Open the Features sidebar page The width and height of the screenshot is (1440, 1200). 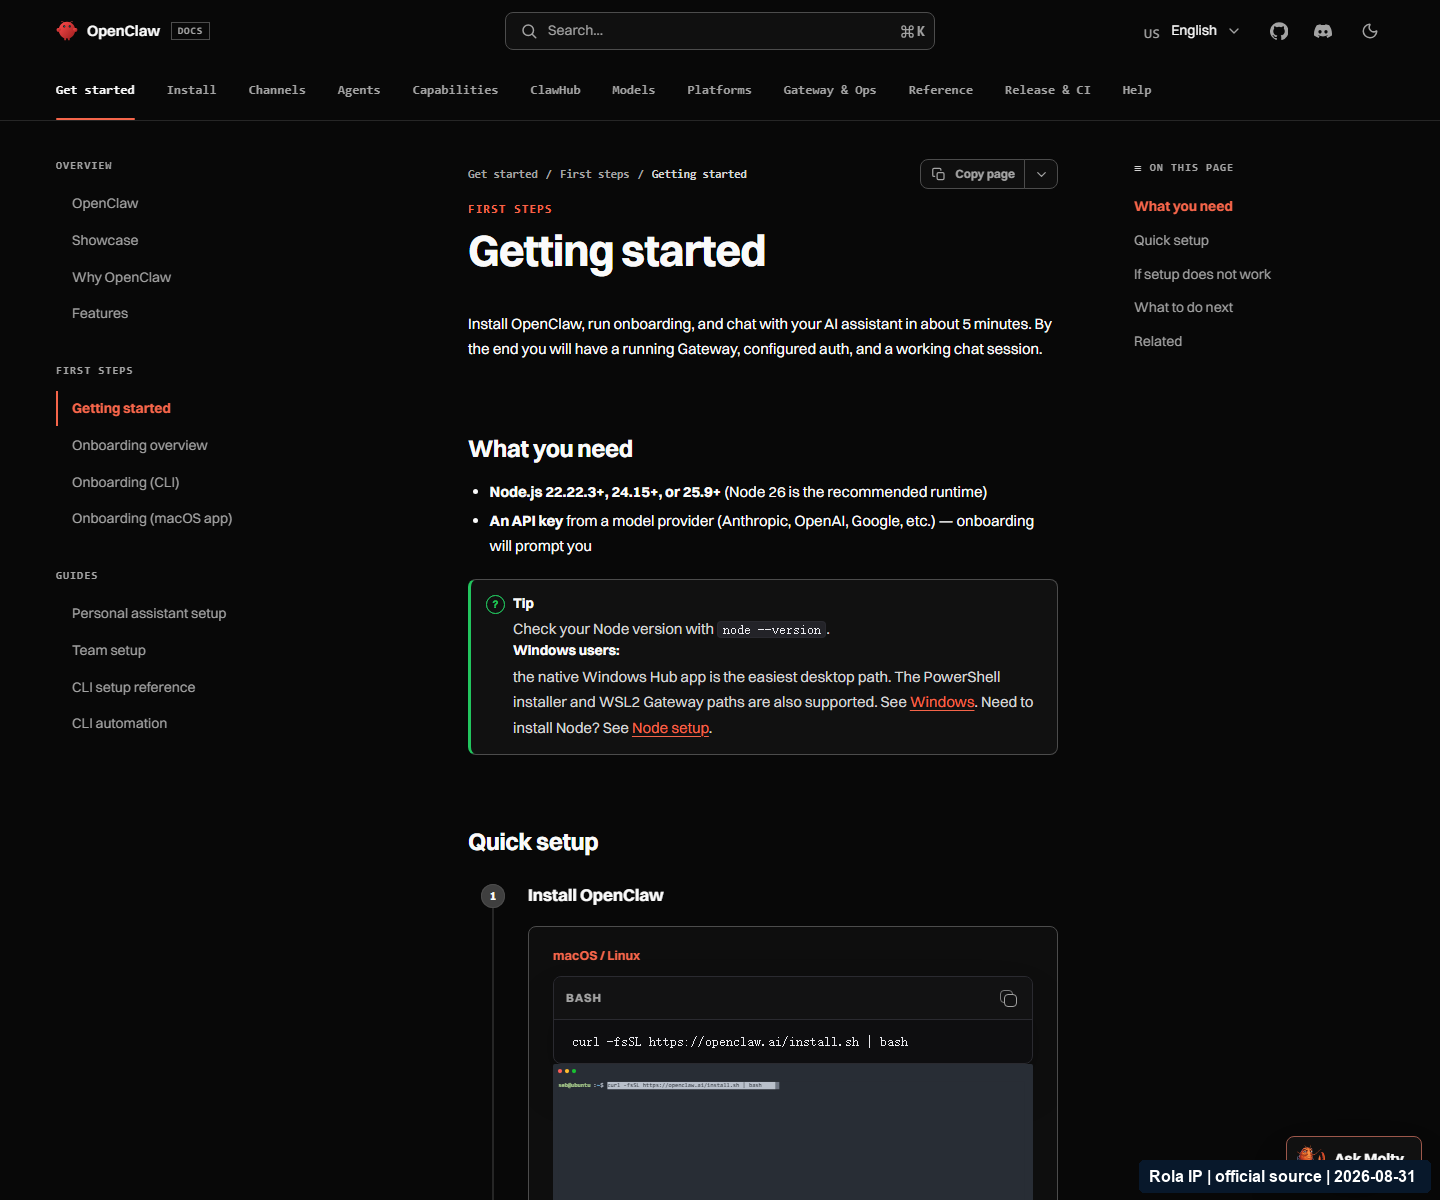click(100, 313)
